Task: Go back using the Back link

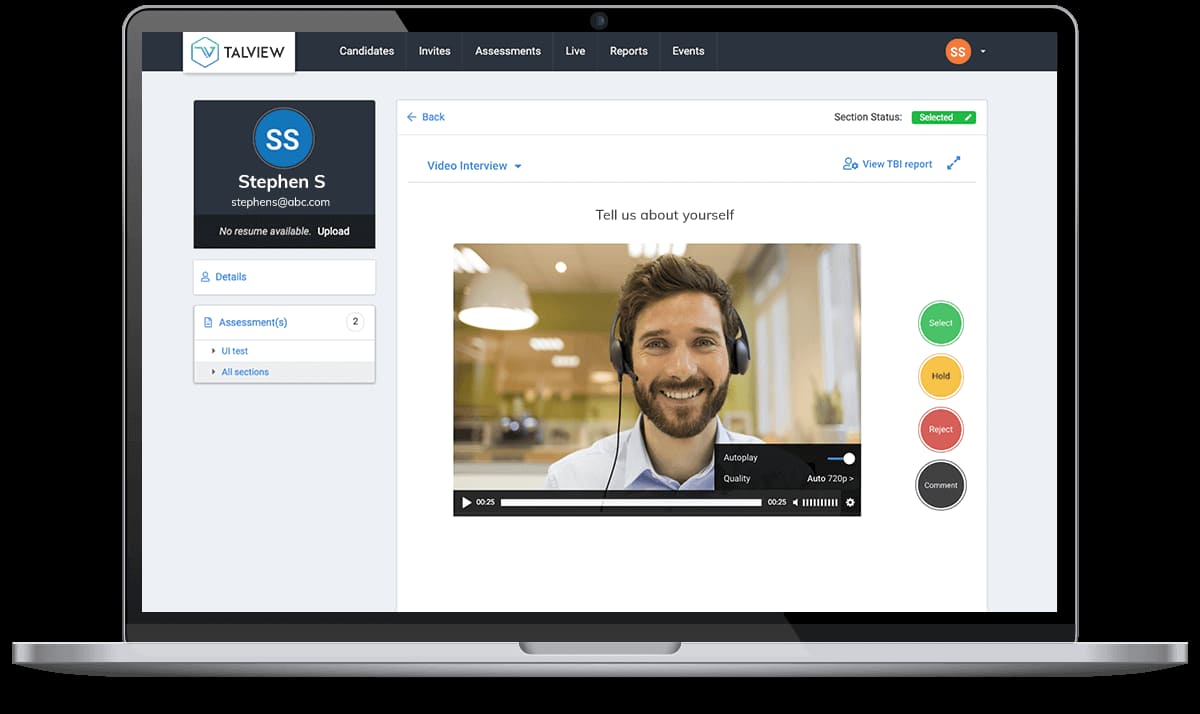Action: point(425,117)
